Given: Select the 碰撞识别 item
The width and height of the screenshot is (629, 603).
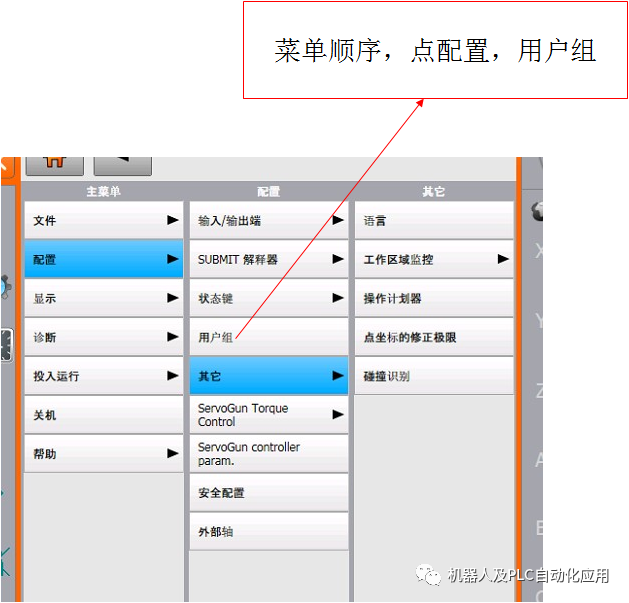Looking at the screenshot, I should 434,376.
